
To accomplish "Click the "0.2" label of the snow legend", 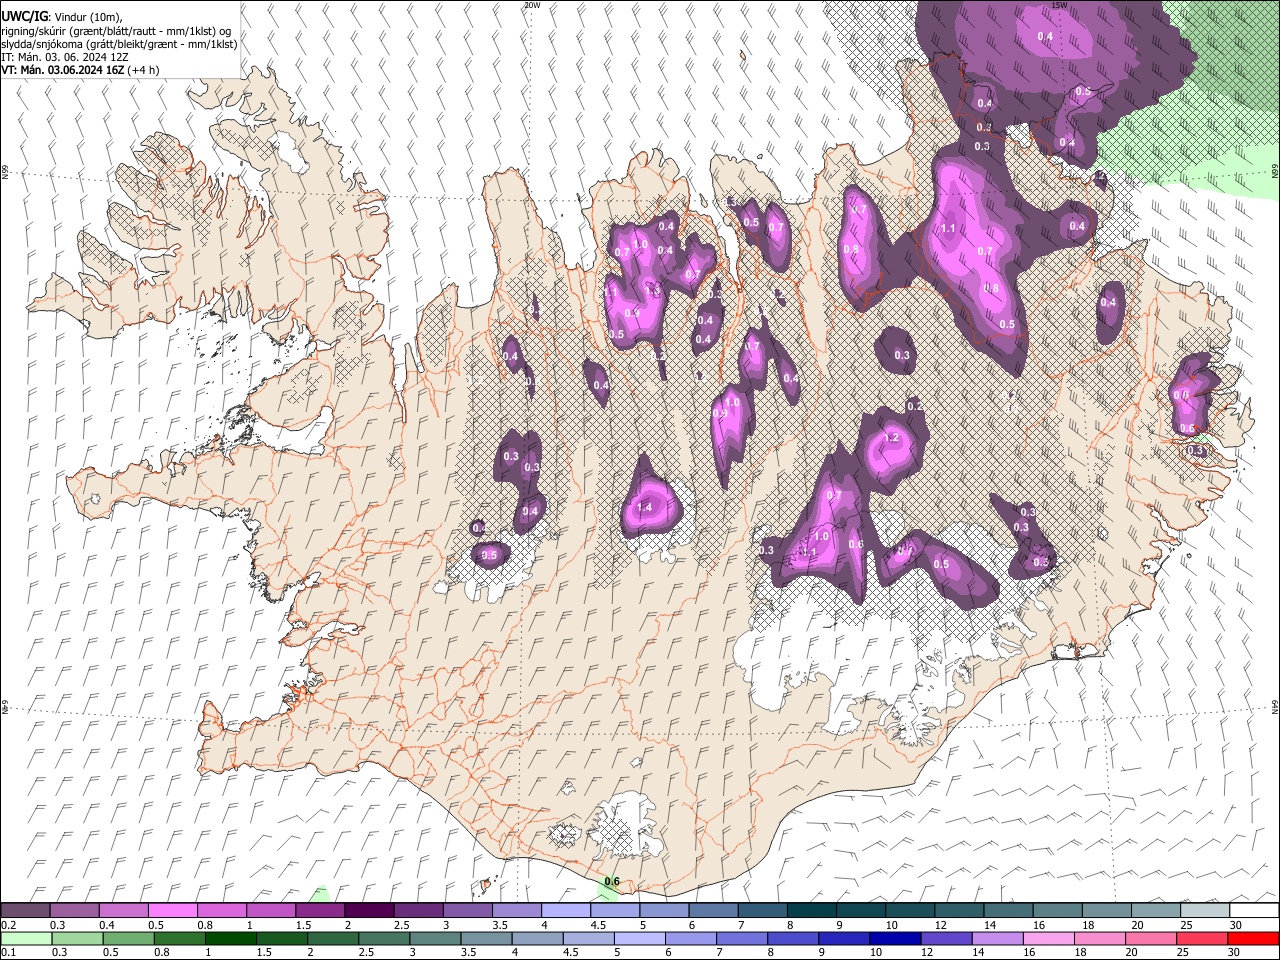I will (8, 925).
